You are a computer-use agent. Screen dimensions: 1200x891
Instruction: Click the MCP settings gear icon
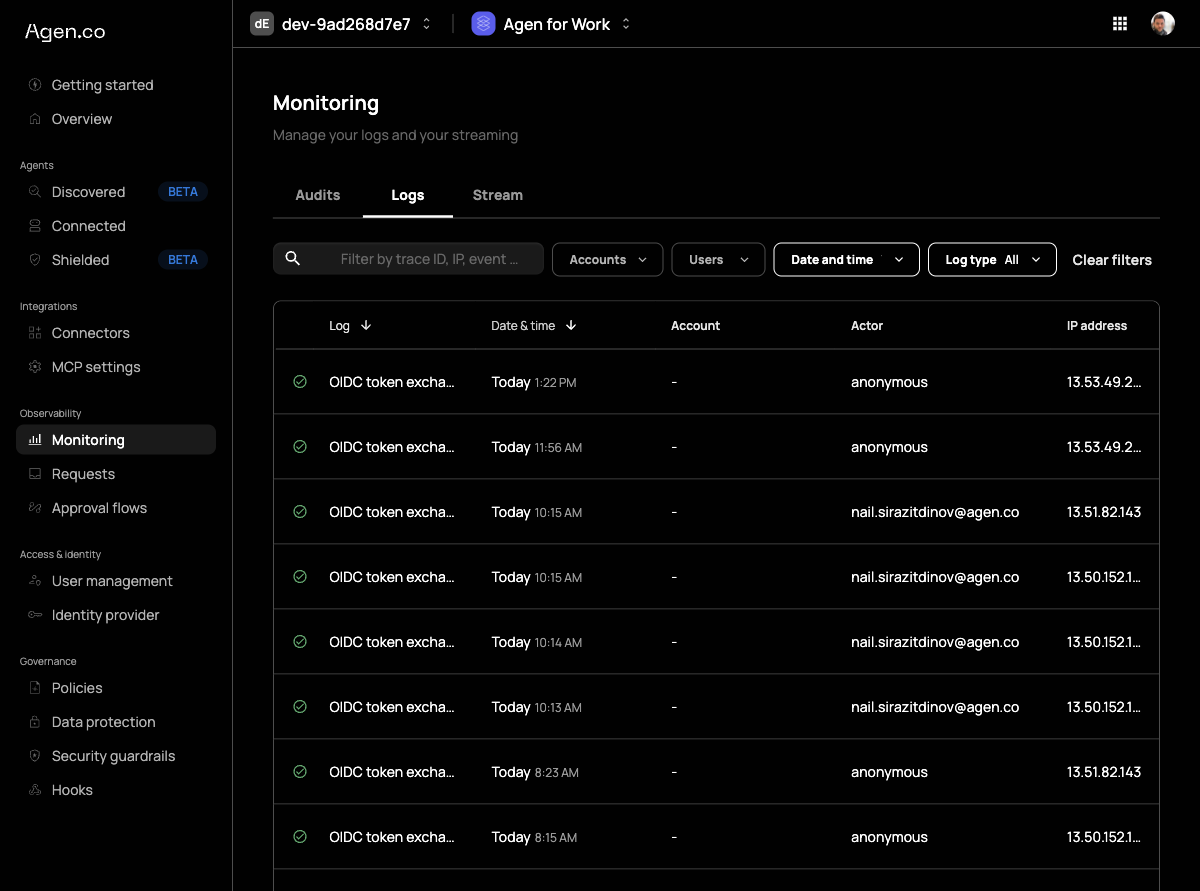[35, 367]
